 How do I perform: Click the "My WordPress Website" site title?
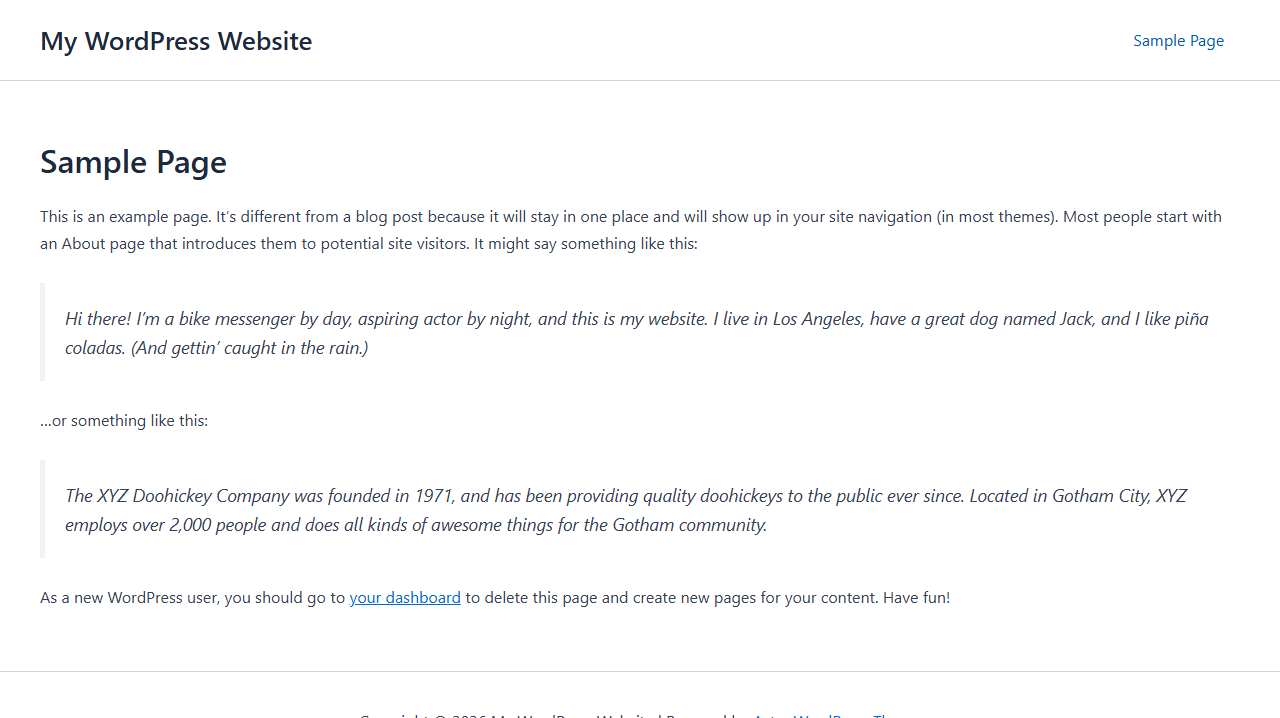point(175,41)
